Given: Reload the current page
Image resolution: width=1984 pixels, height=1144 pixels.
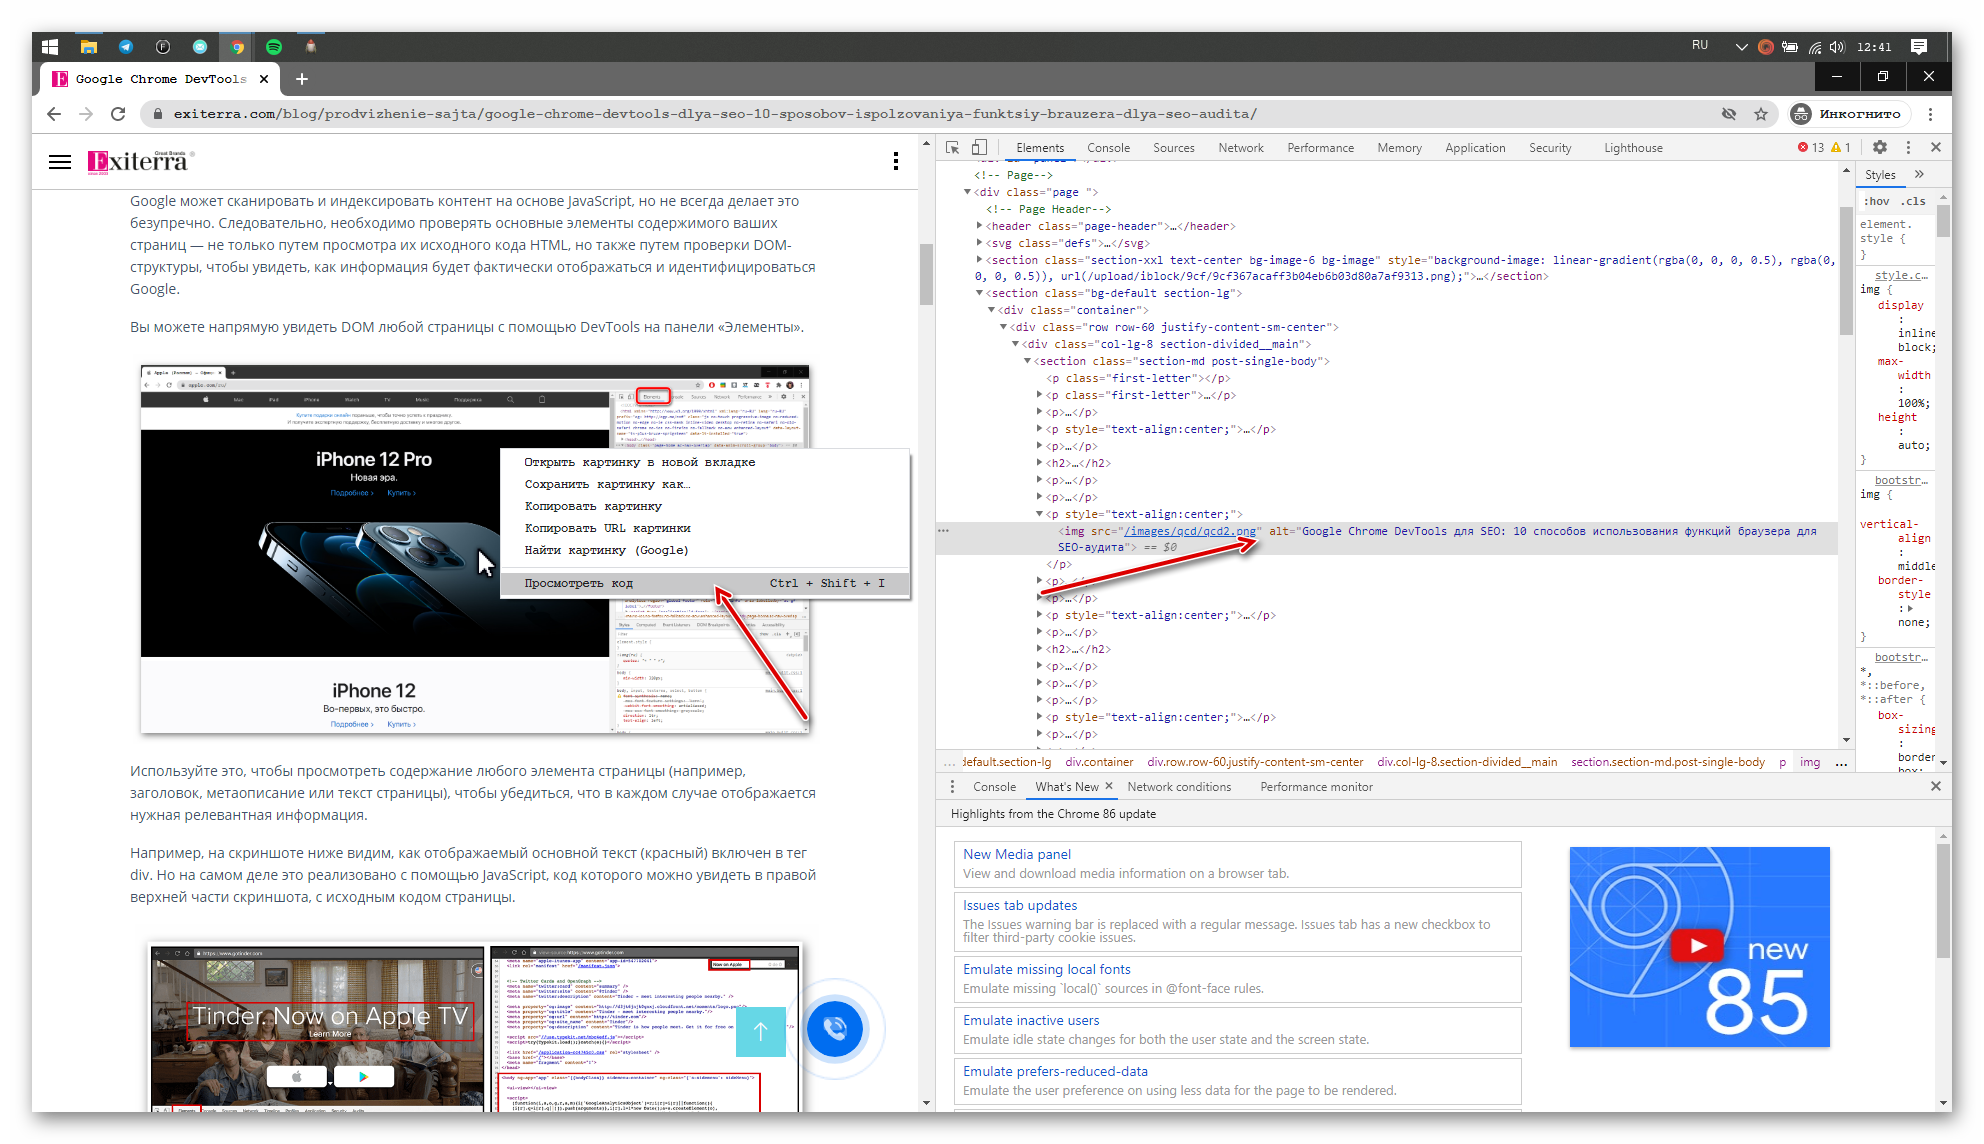Looking at the screenshot, I should tap(118, 114).
